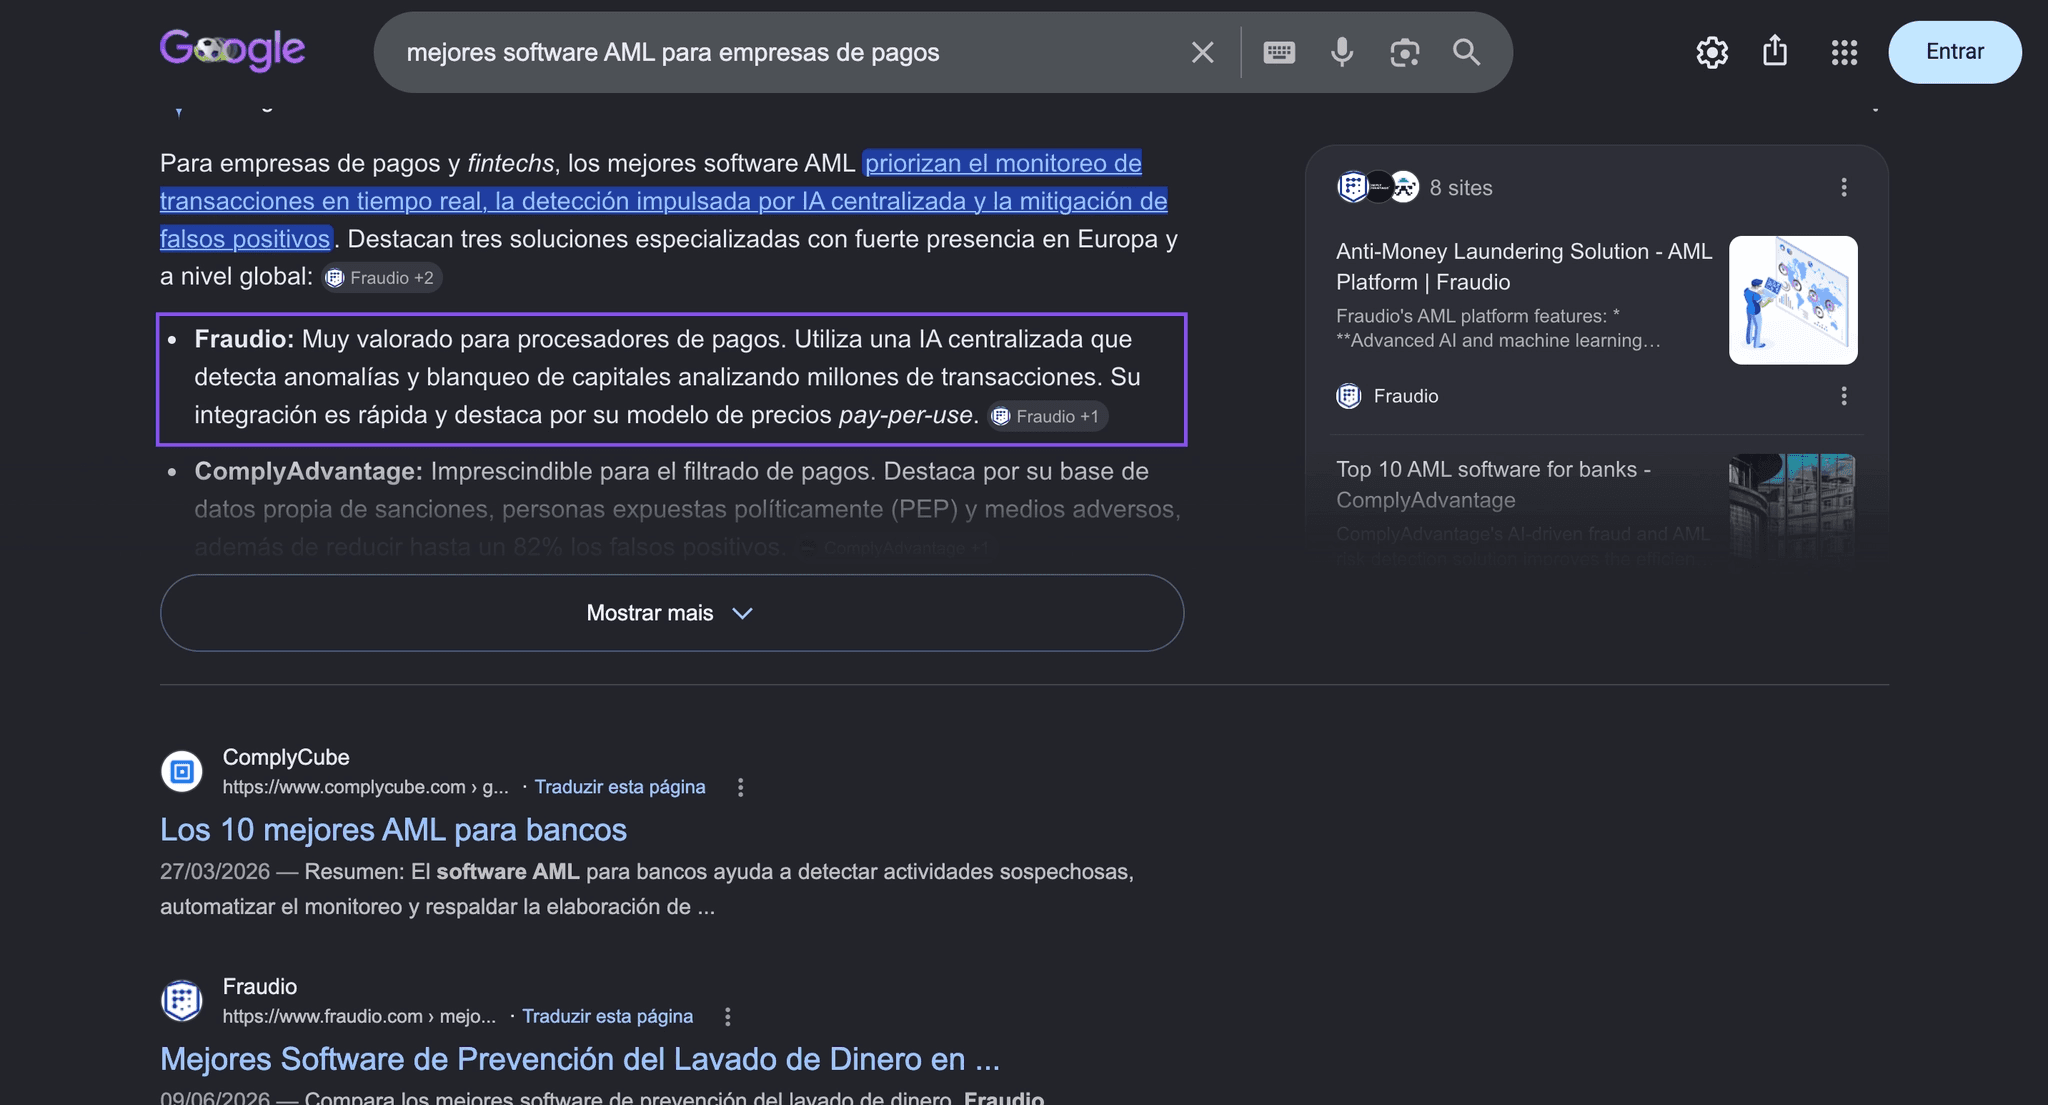Screen dimensions: 2048x1105
Task: Expand AI overview with Mostrar mais
Action: tap(672, 613)
